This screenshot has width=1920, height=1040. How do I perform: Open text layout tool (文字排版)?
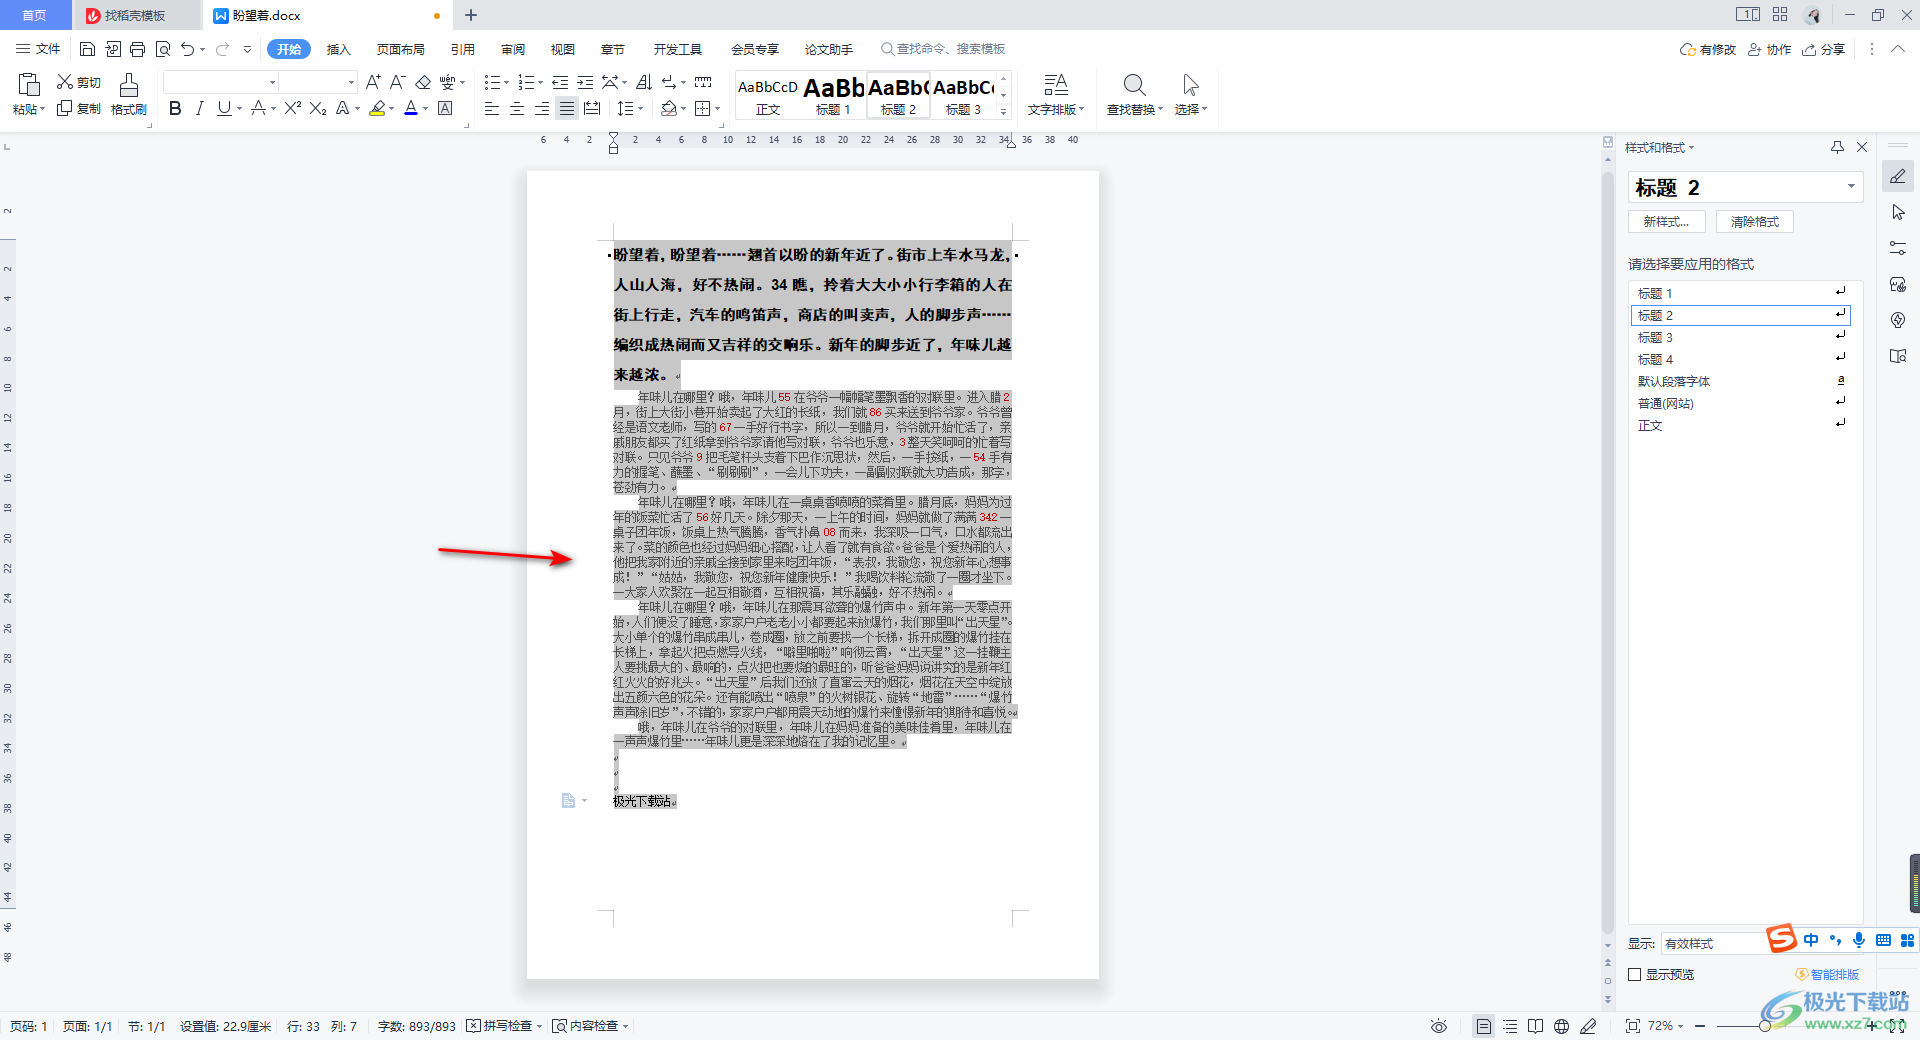1055,94
